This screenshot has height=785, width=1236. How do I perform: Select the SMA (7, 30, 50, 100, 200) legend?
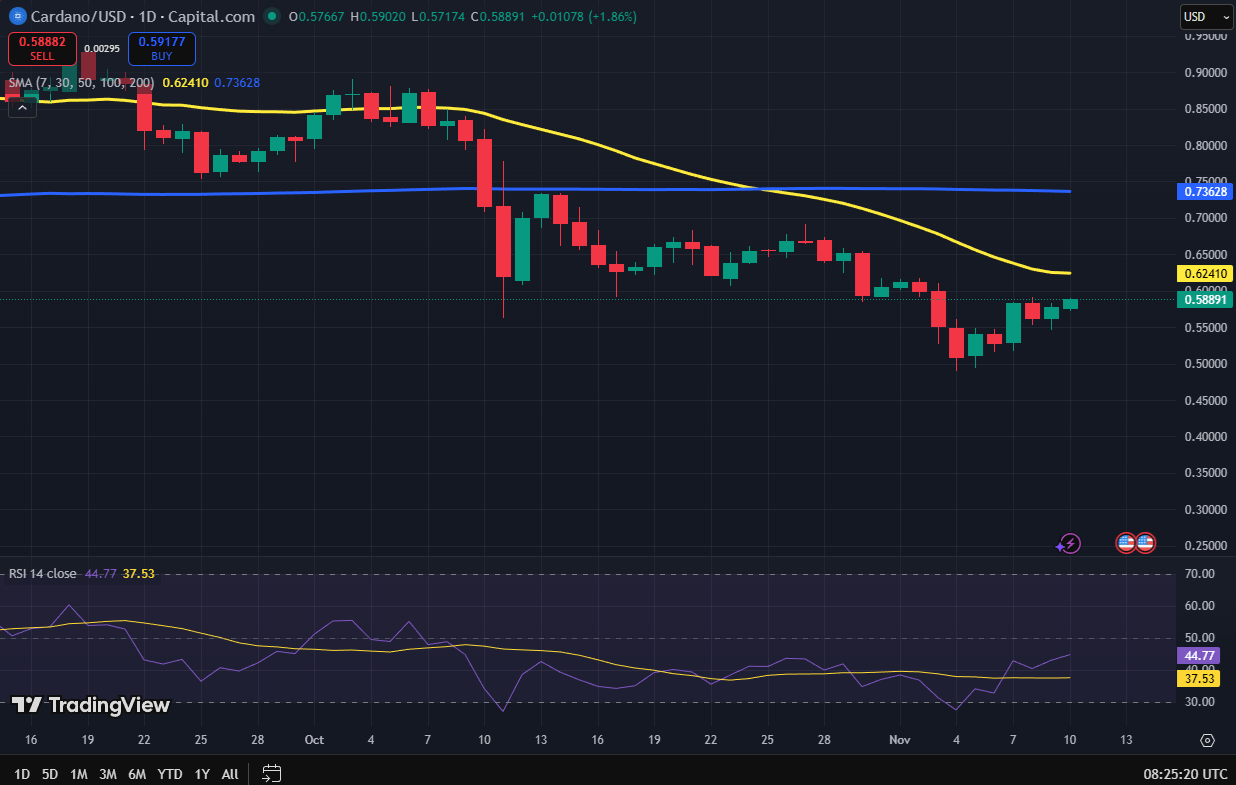81,83
